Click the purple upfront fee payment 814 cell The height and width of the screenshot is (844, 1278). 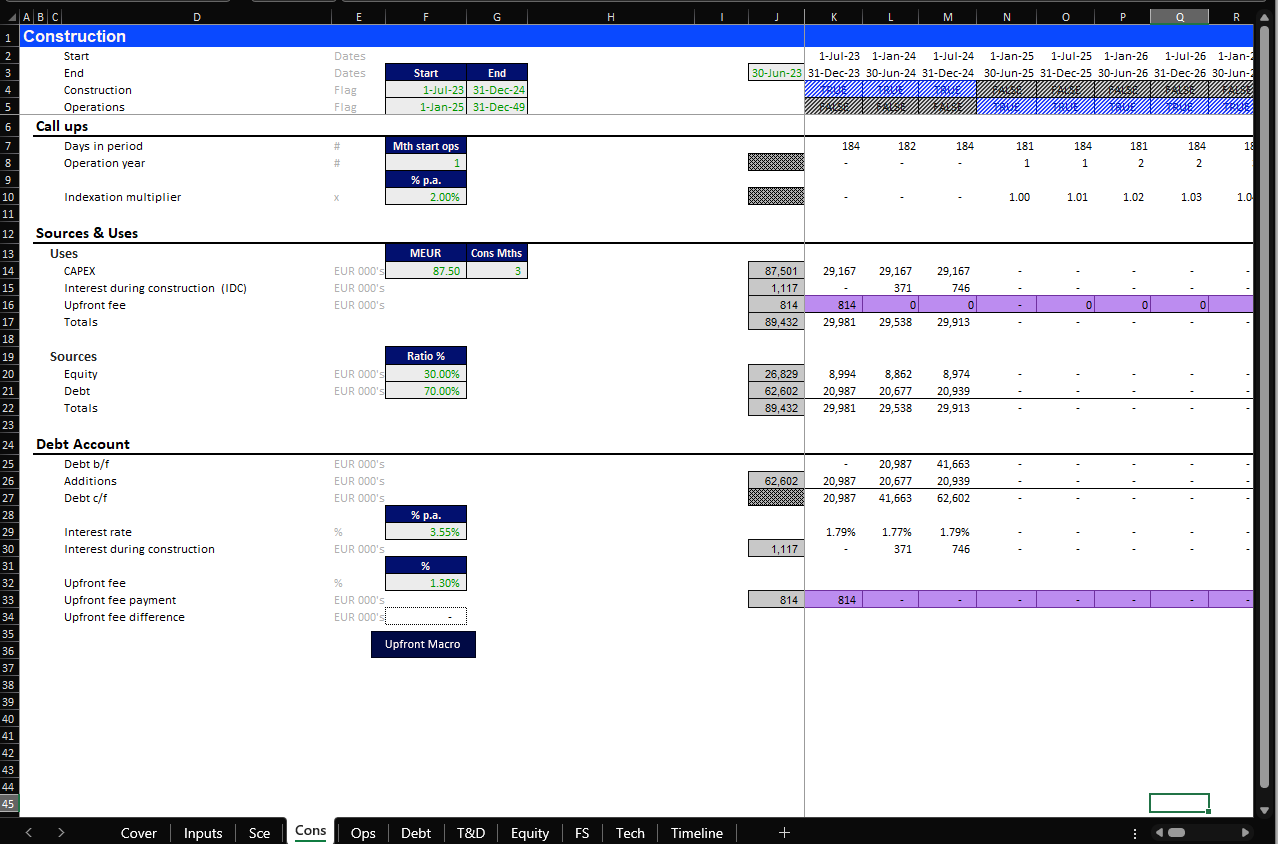833,600
